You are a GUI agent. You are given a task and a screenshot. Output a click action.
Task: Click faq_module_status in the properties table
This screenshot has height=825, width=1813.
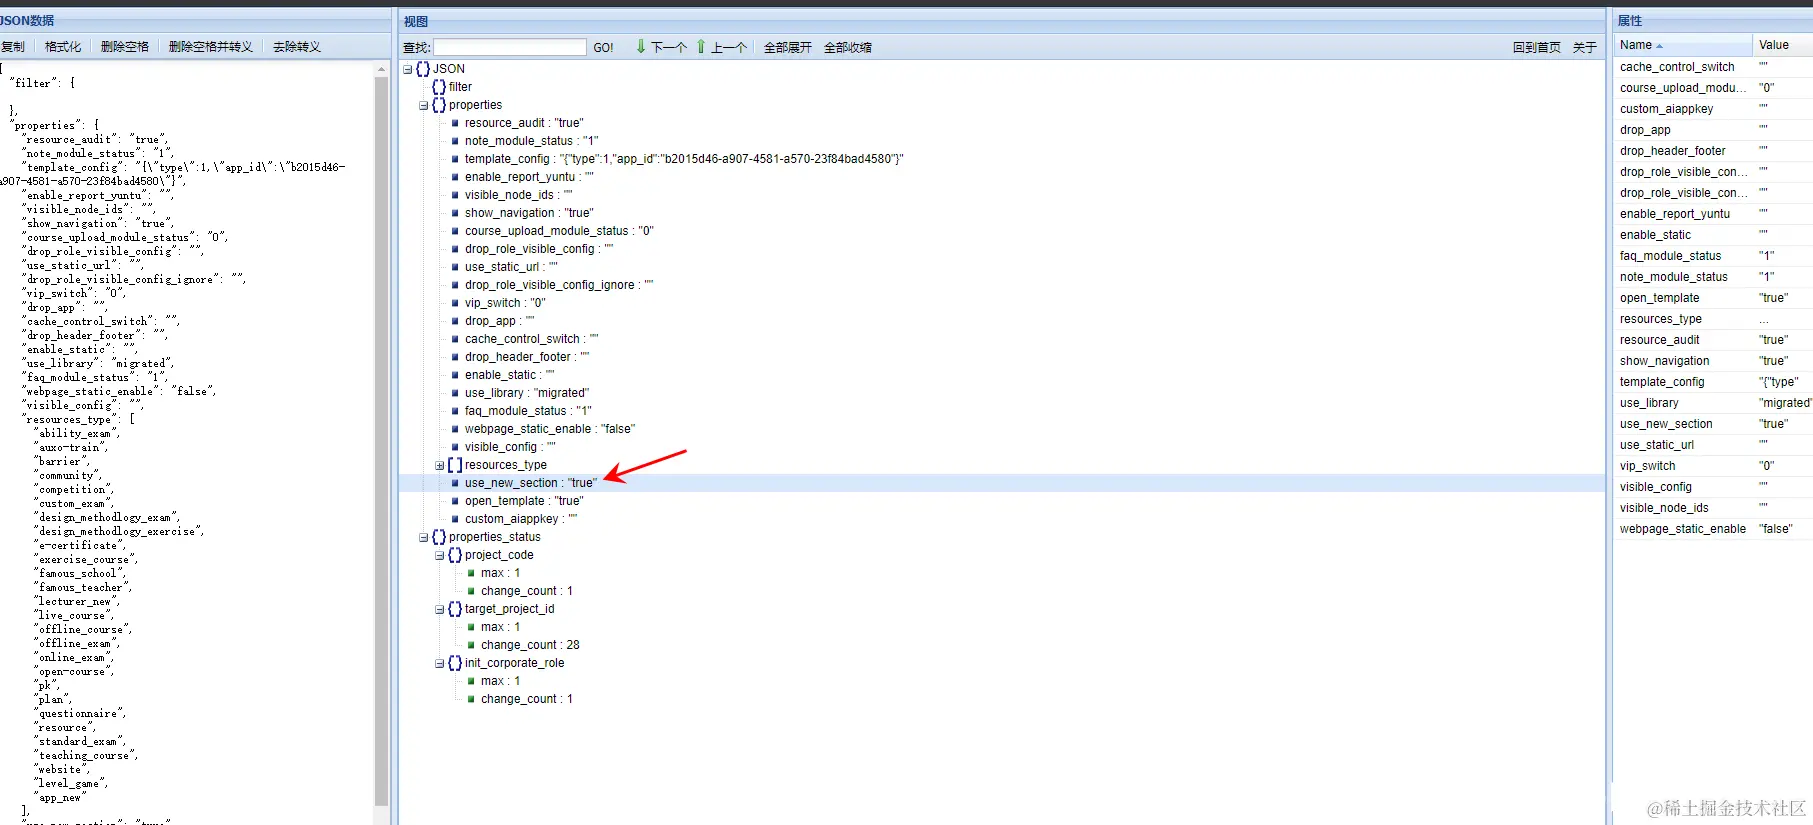click(1670, 256)
